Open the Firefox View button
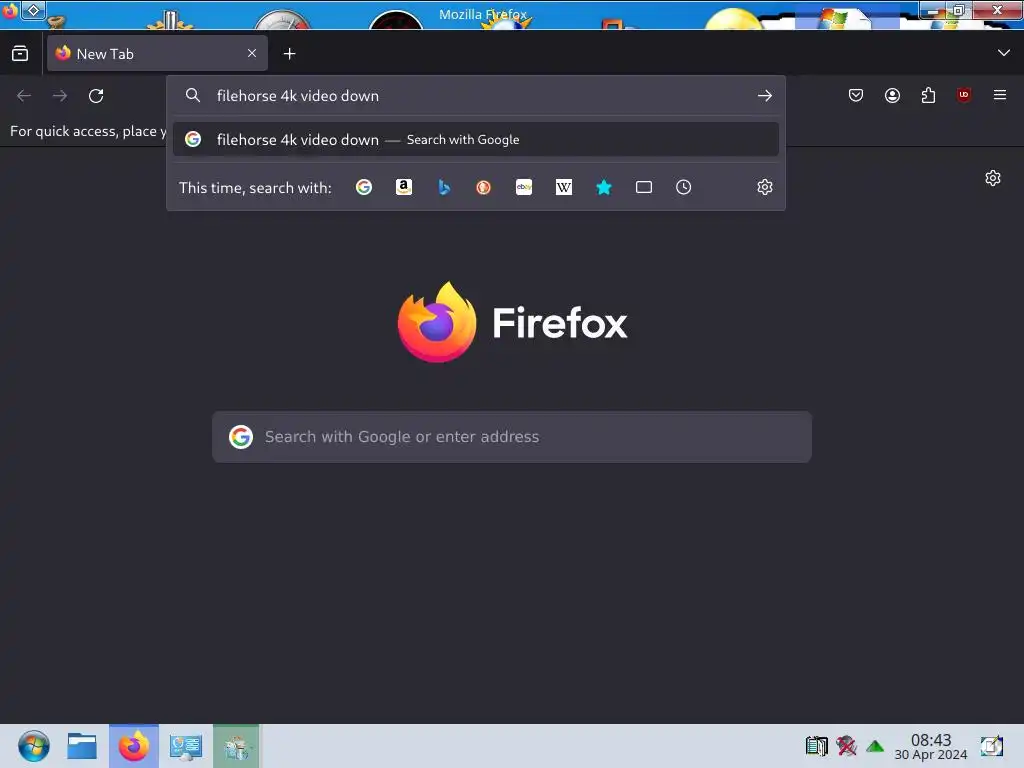The width and height of the screenshot is (1024, 768). (20, 54)
